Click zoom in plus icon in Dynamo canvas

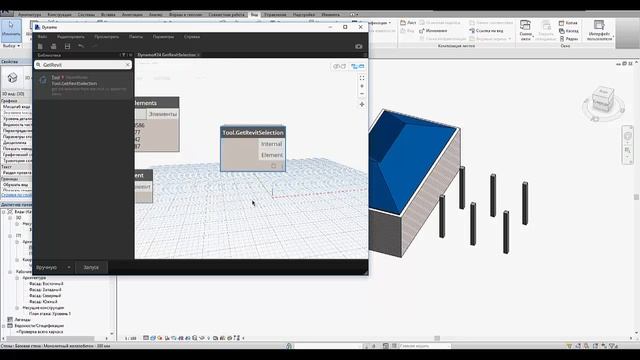click(362, 86)
